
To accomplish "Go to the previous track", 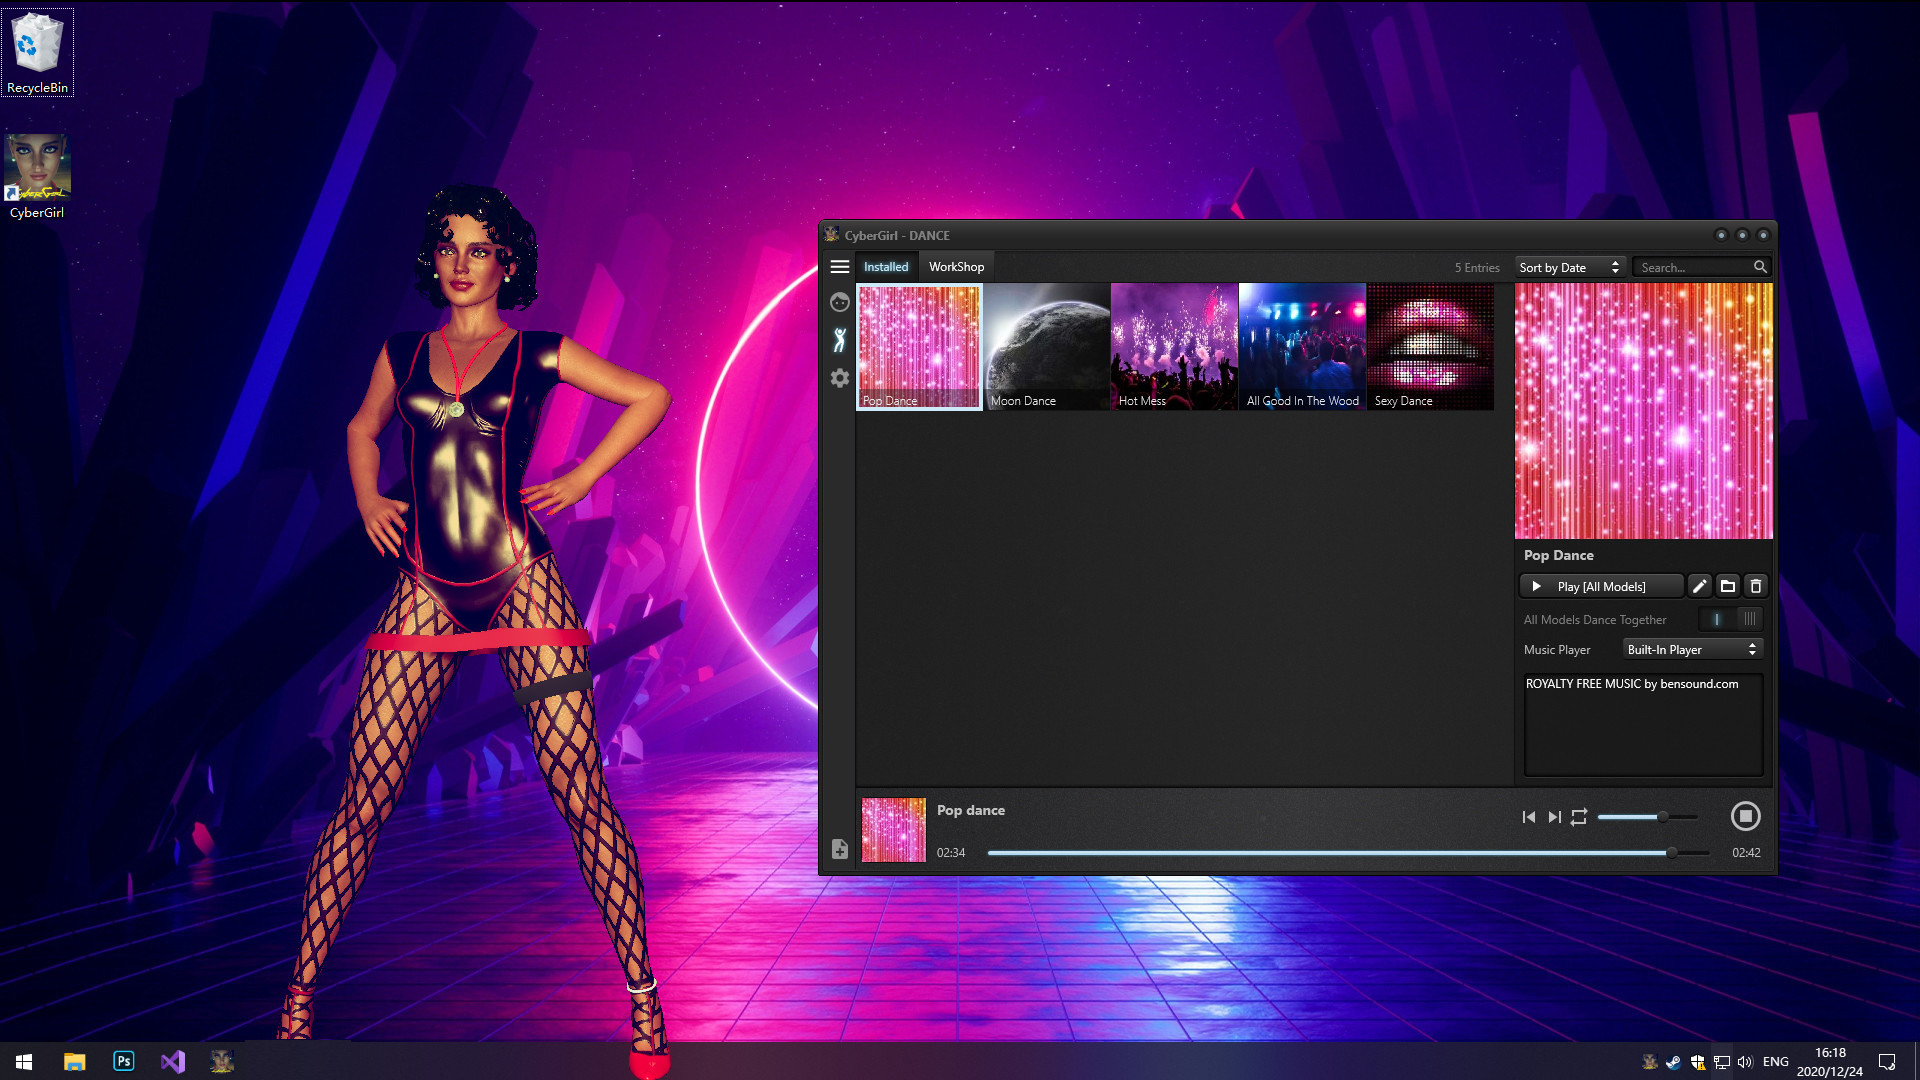I will click(1528, 816).
